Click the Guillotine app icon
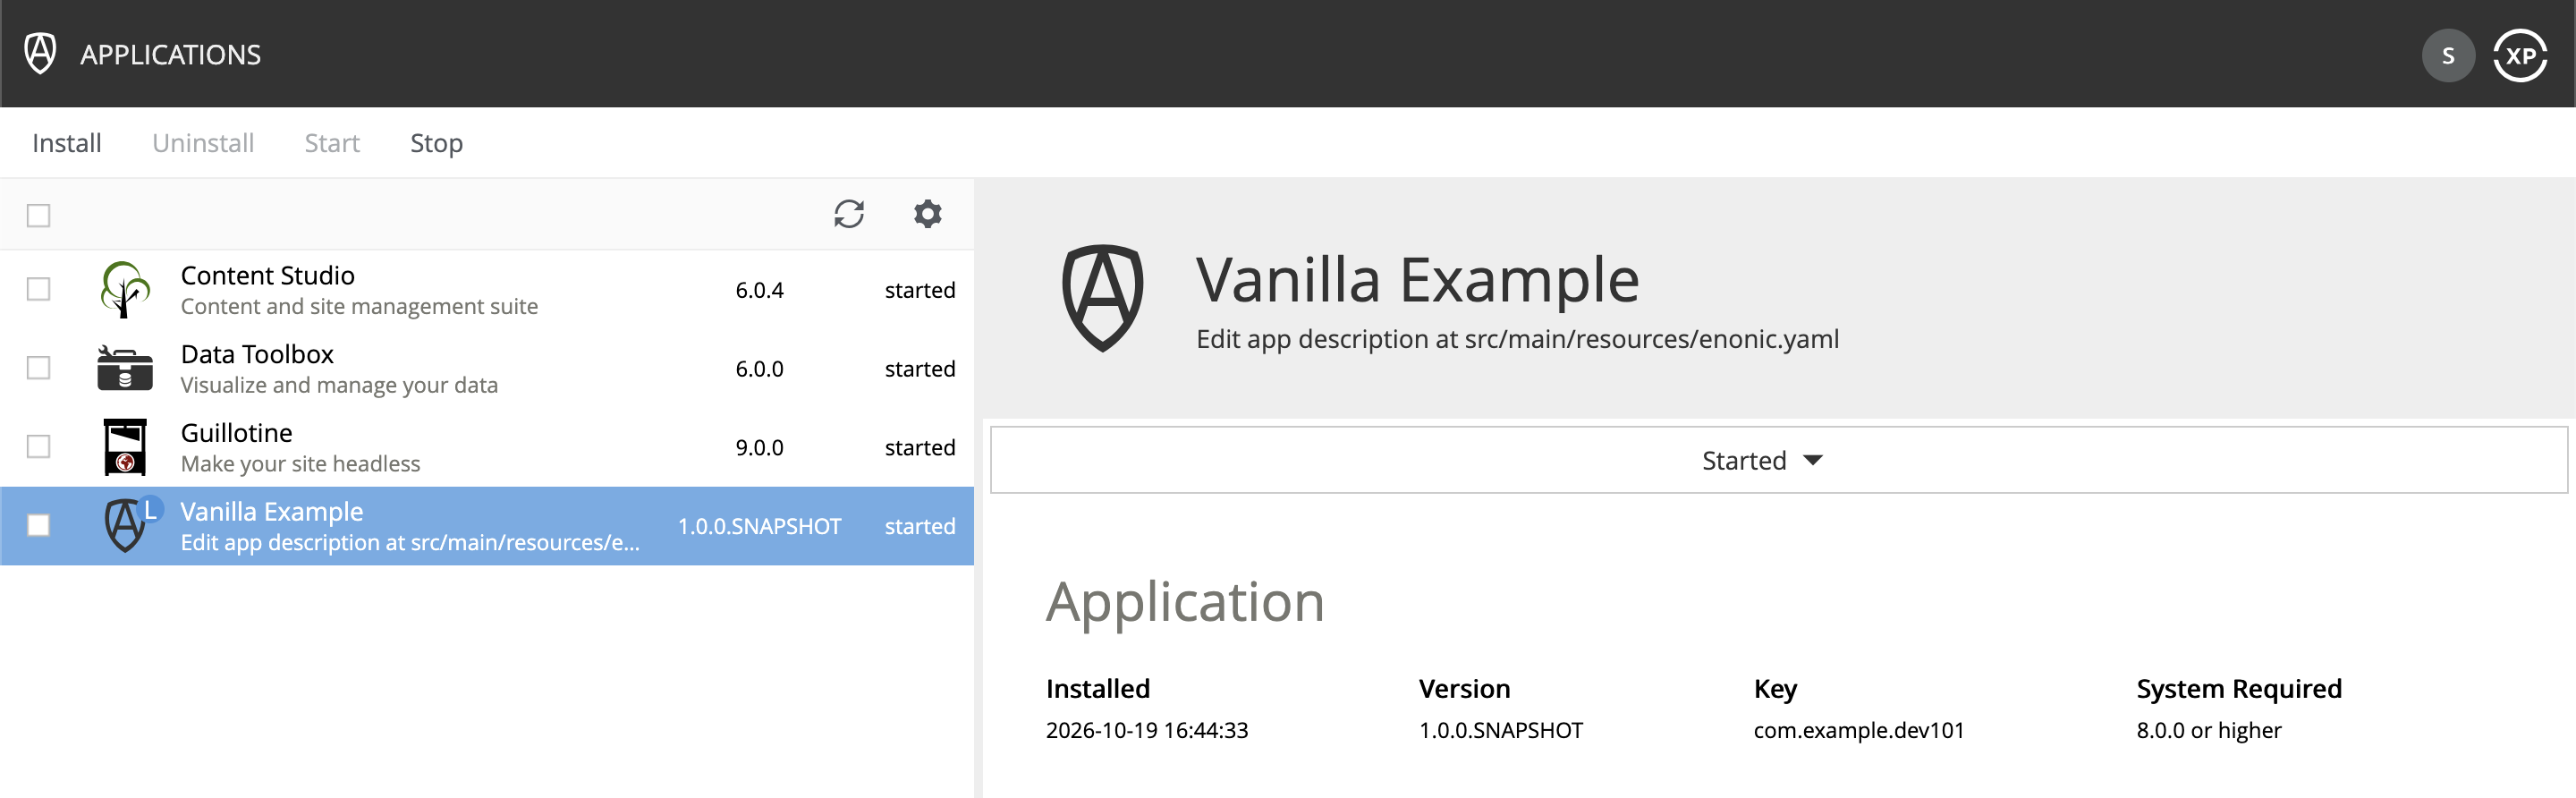Viewport: 2576px width, 798px height. (125, 447)
